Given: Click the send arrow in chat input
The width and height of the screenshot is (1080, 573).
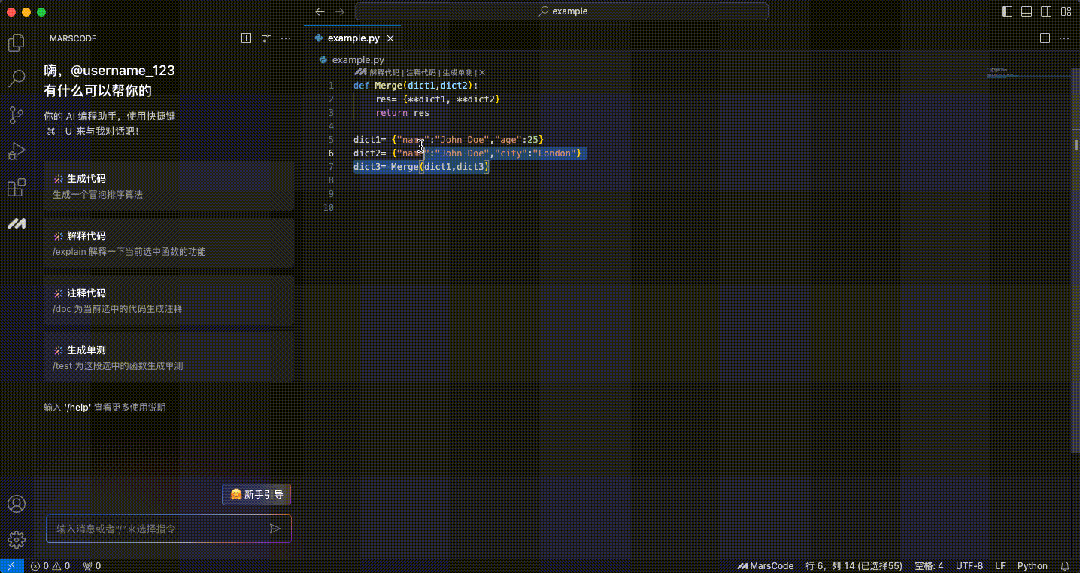Looking at the screenshot, I should (x=275, y=528).
